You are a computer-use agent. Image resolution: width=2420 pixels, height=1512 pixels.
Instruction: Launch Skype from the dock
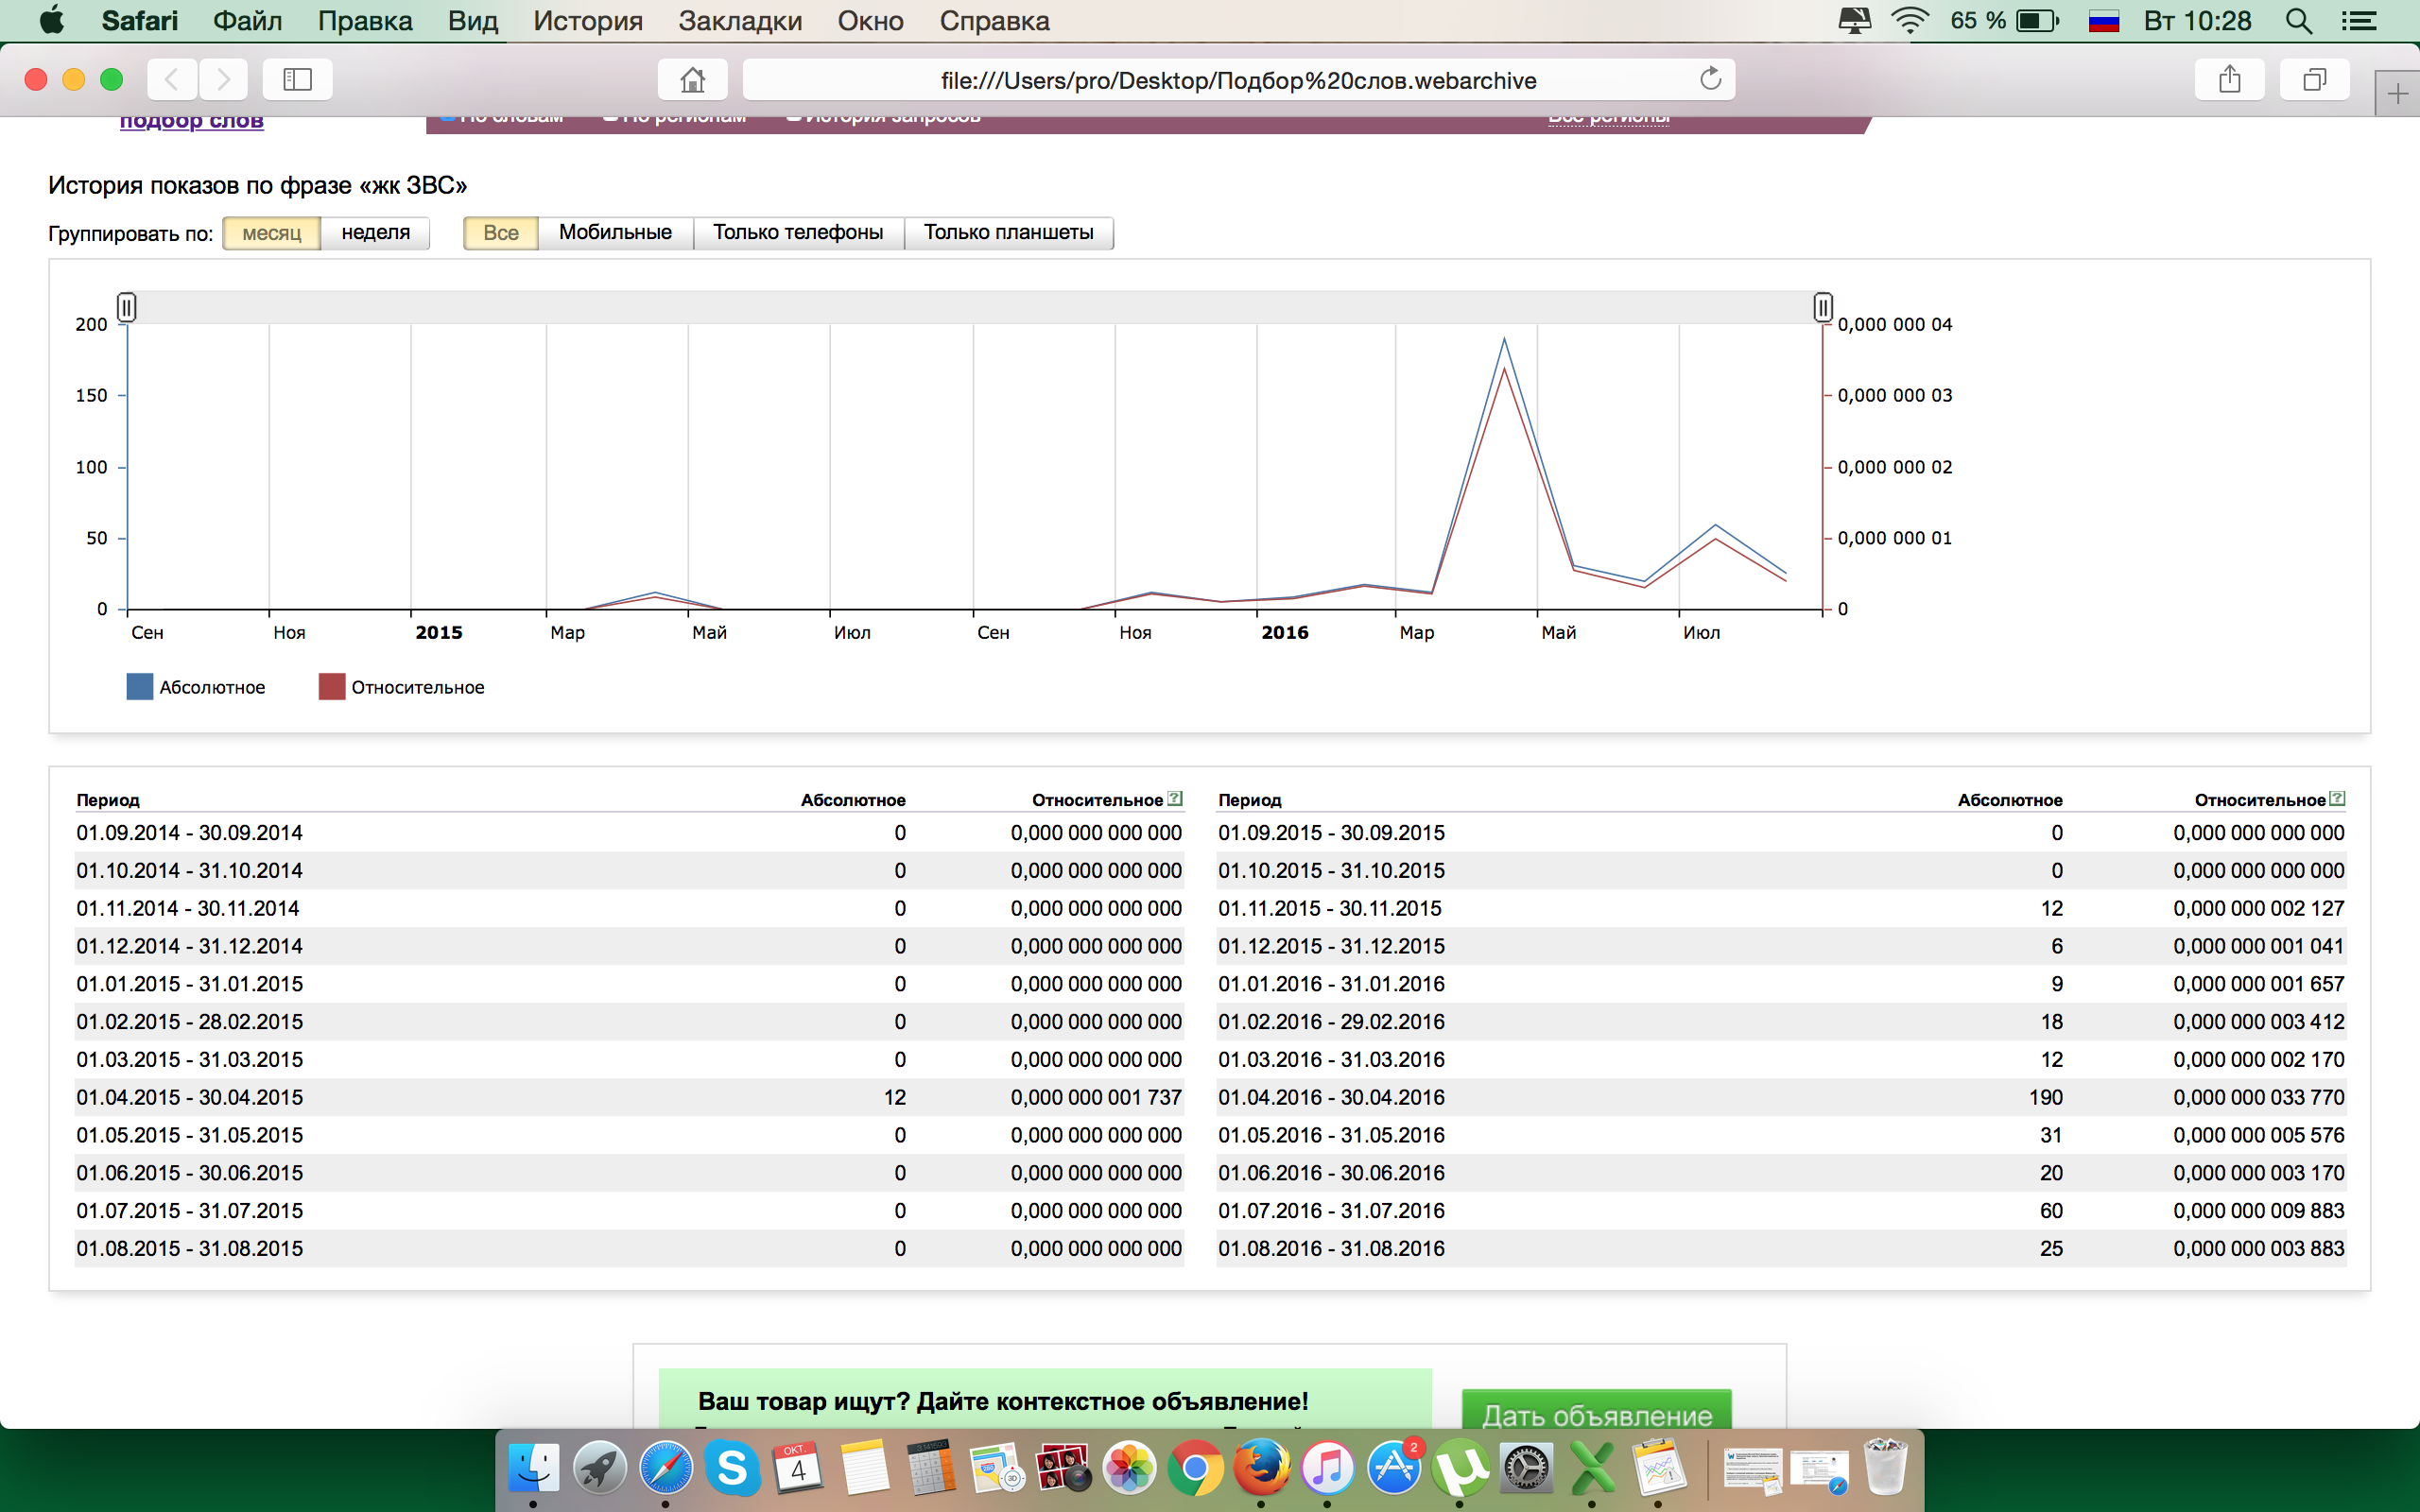(x=732, y=1468)
